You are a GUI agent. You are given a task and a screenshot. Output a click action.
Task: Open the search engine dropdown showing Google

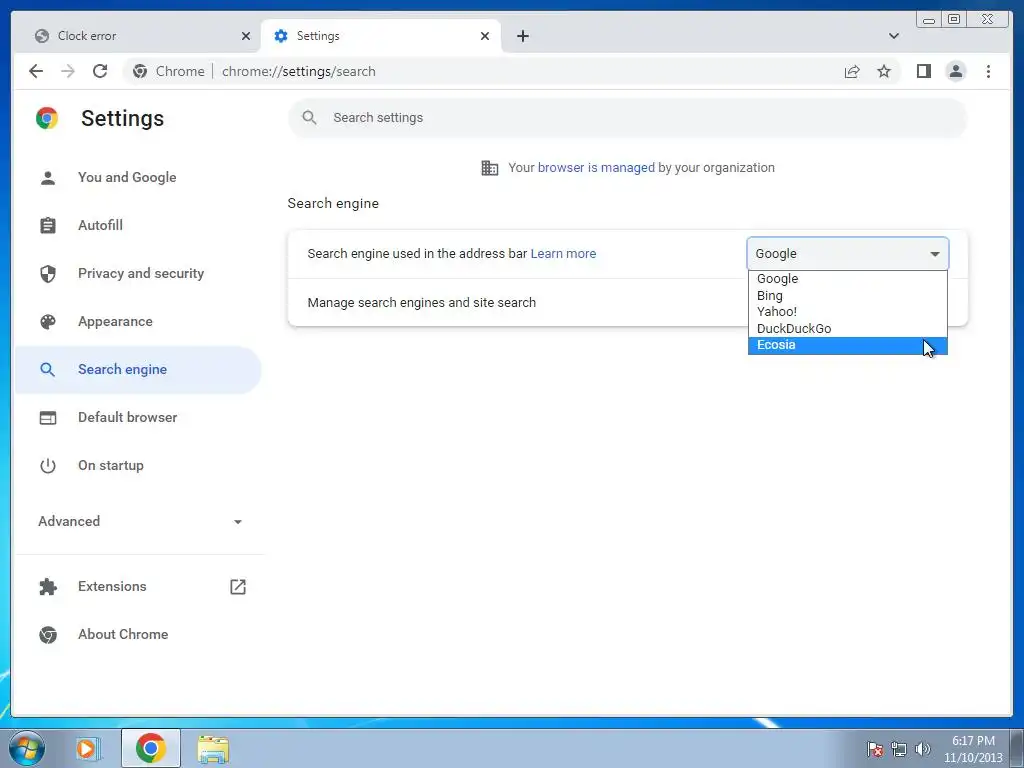click(848, 253)
